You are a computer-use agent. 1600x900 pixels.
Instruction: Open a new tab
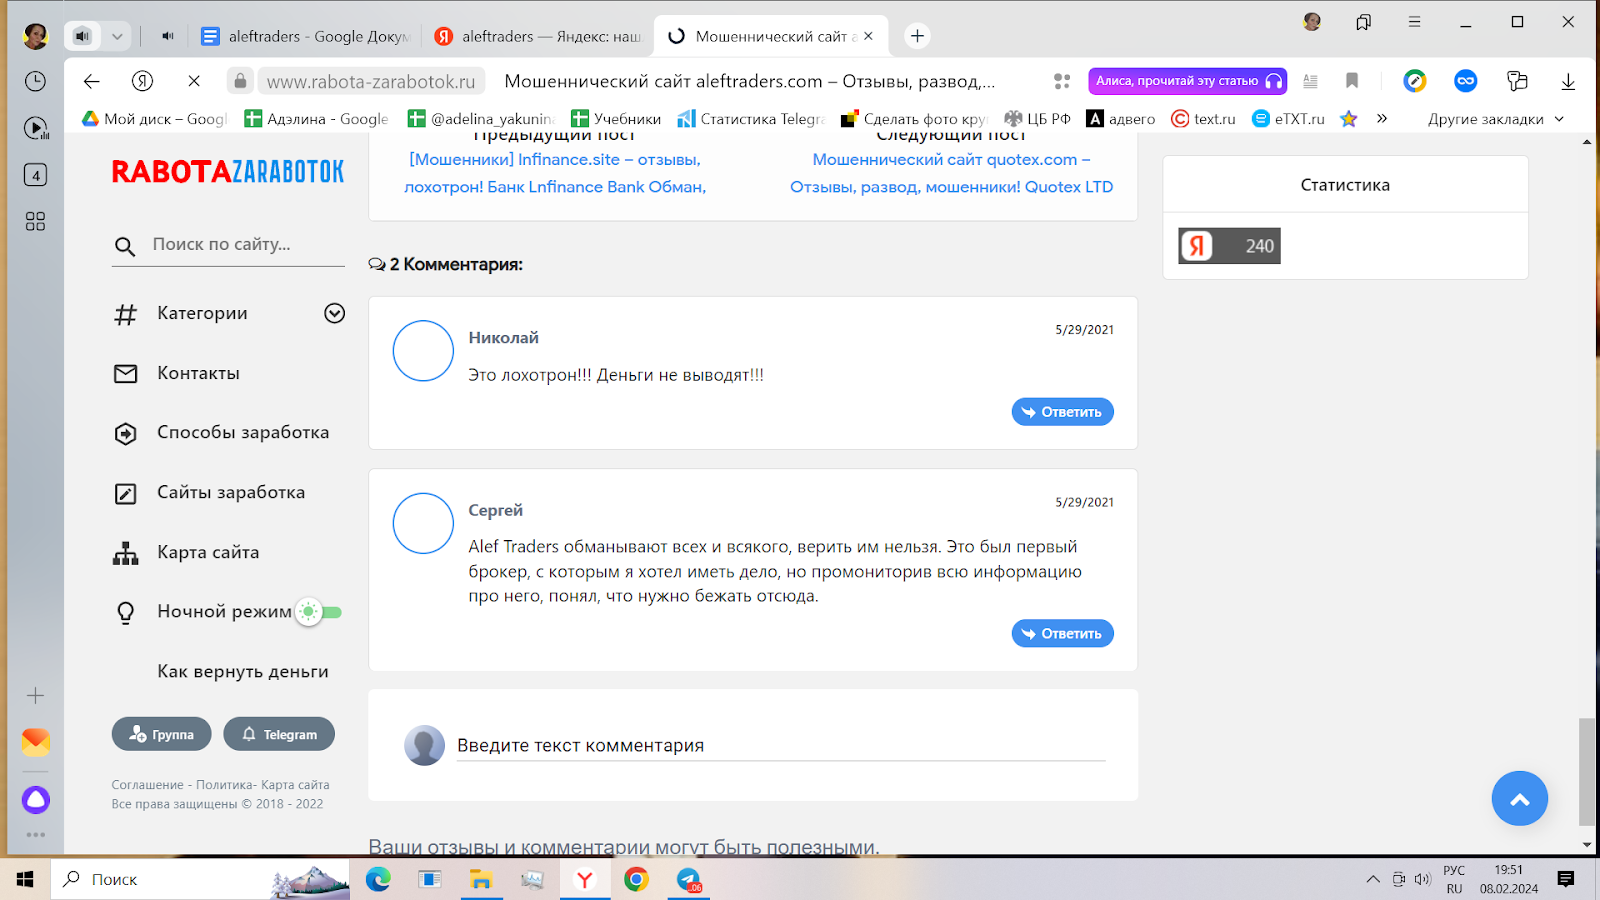pos(917,36)
